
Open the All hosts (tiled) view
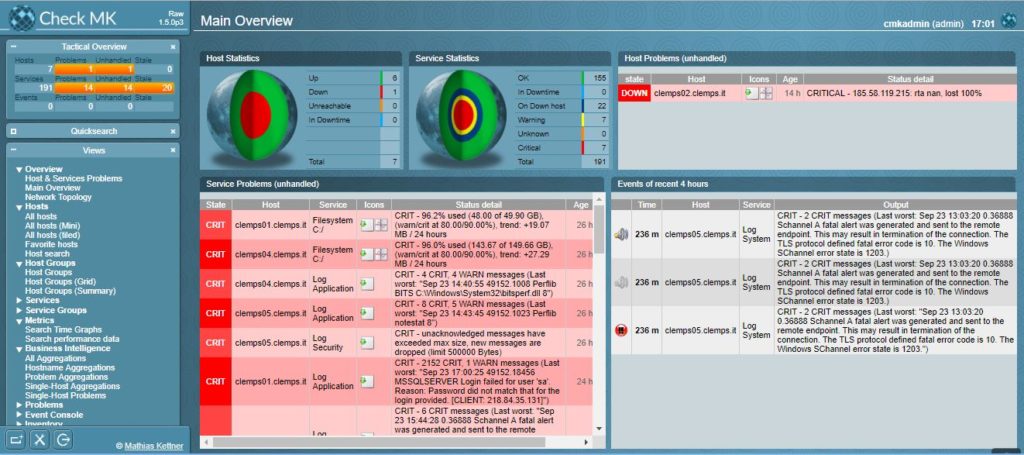click(x=52, y=235)
